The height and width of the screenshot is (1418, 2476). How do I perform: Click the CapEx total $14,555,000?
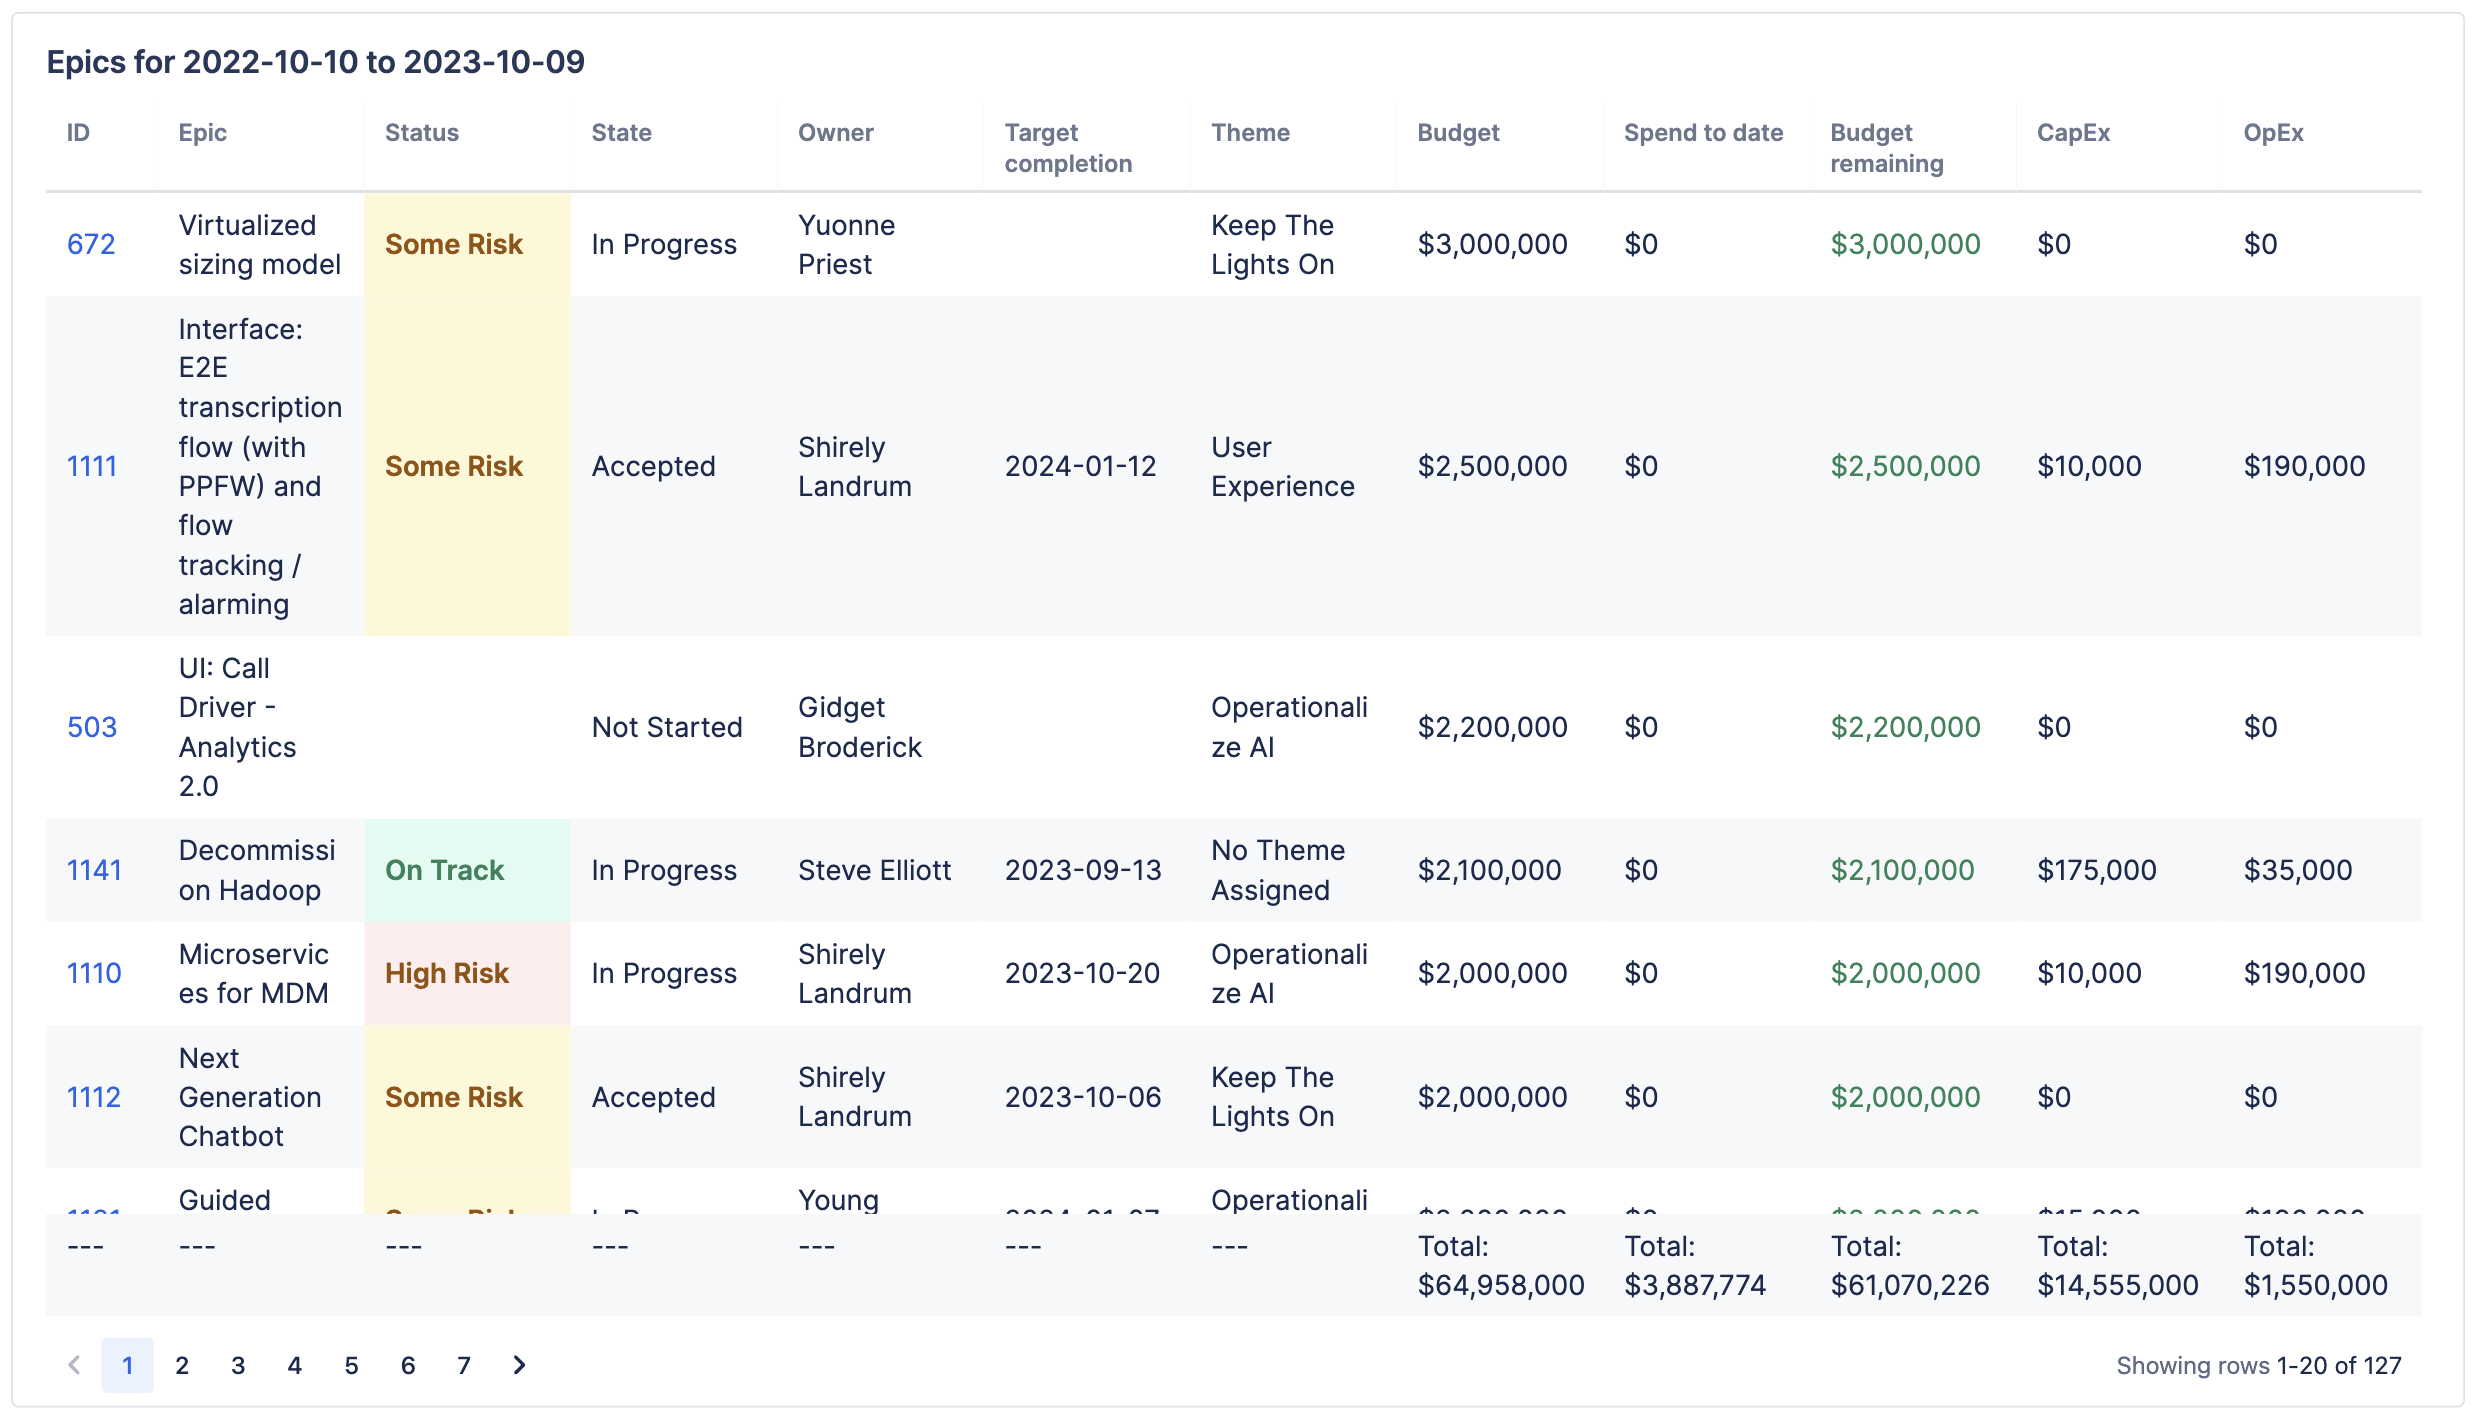click(2118, 1265)
